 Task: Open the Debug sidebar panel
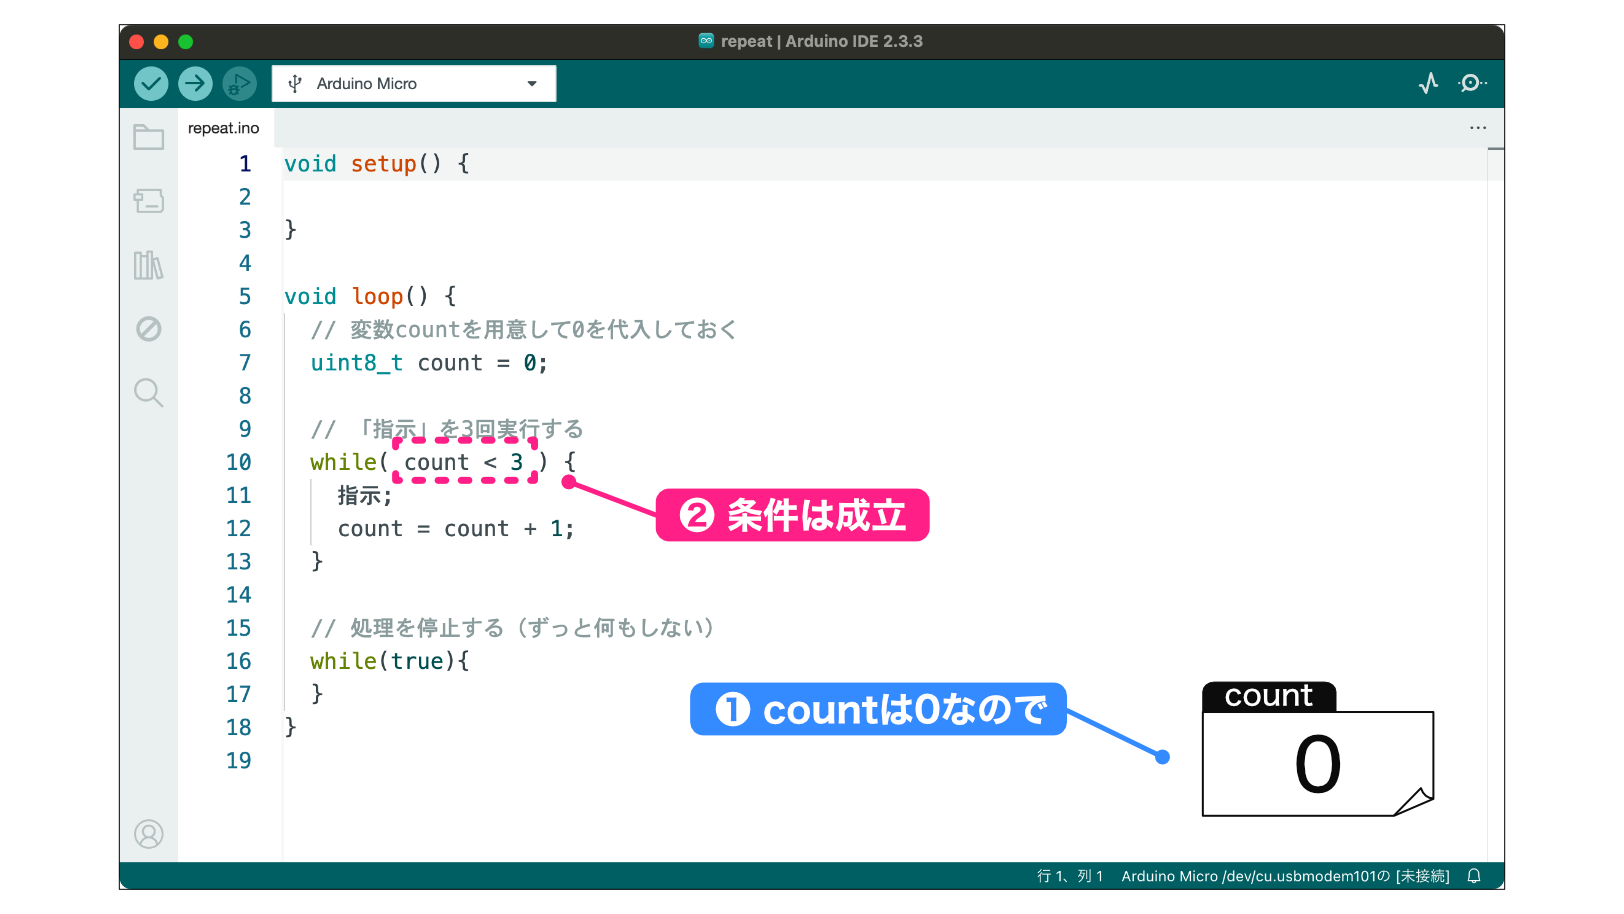pyautogui.click(x=149, y=329)
